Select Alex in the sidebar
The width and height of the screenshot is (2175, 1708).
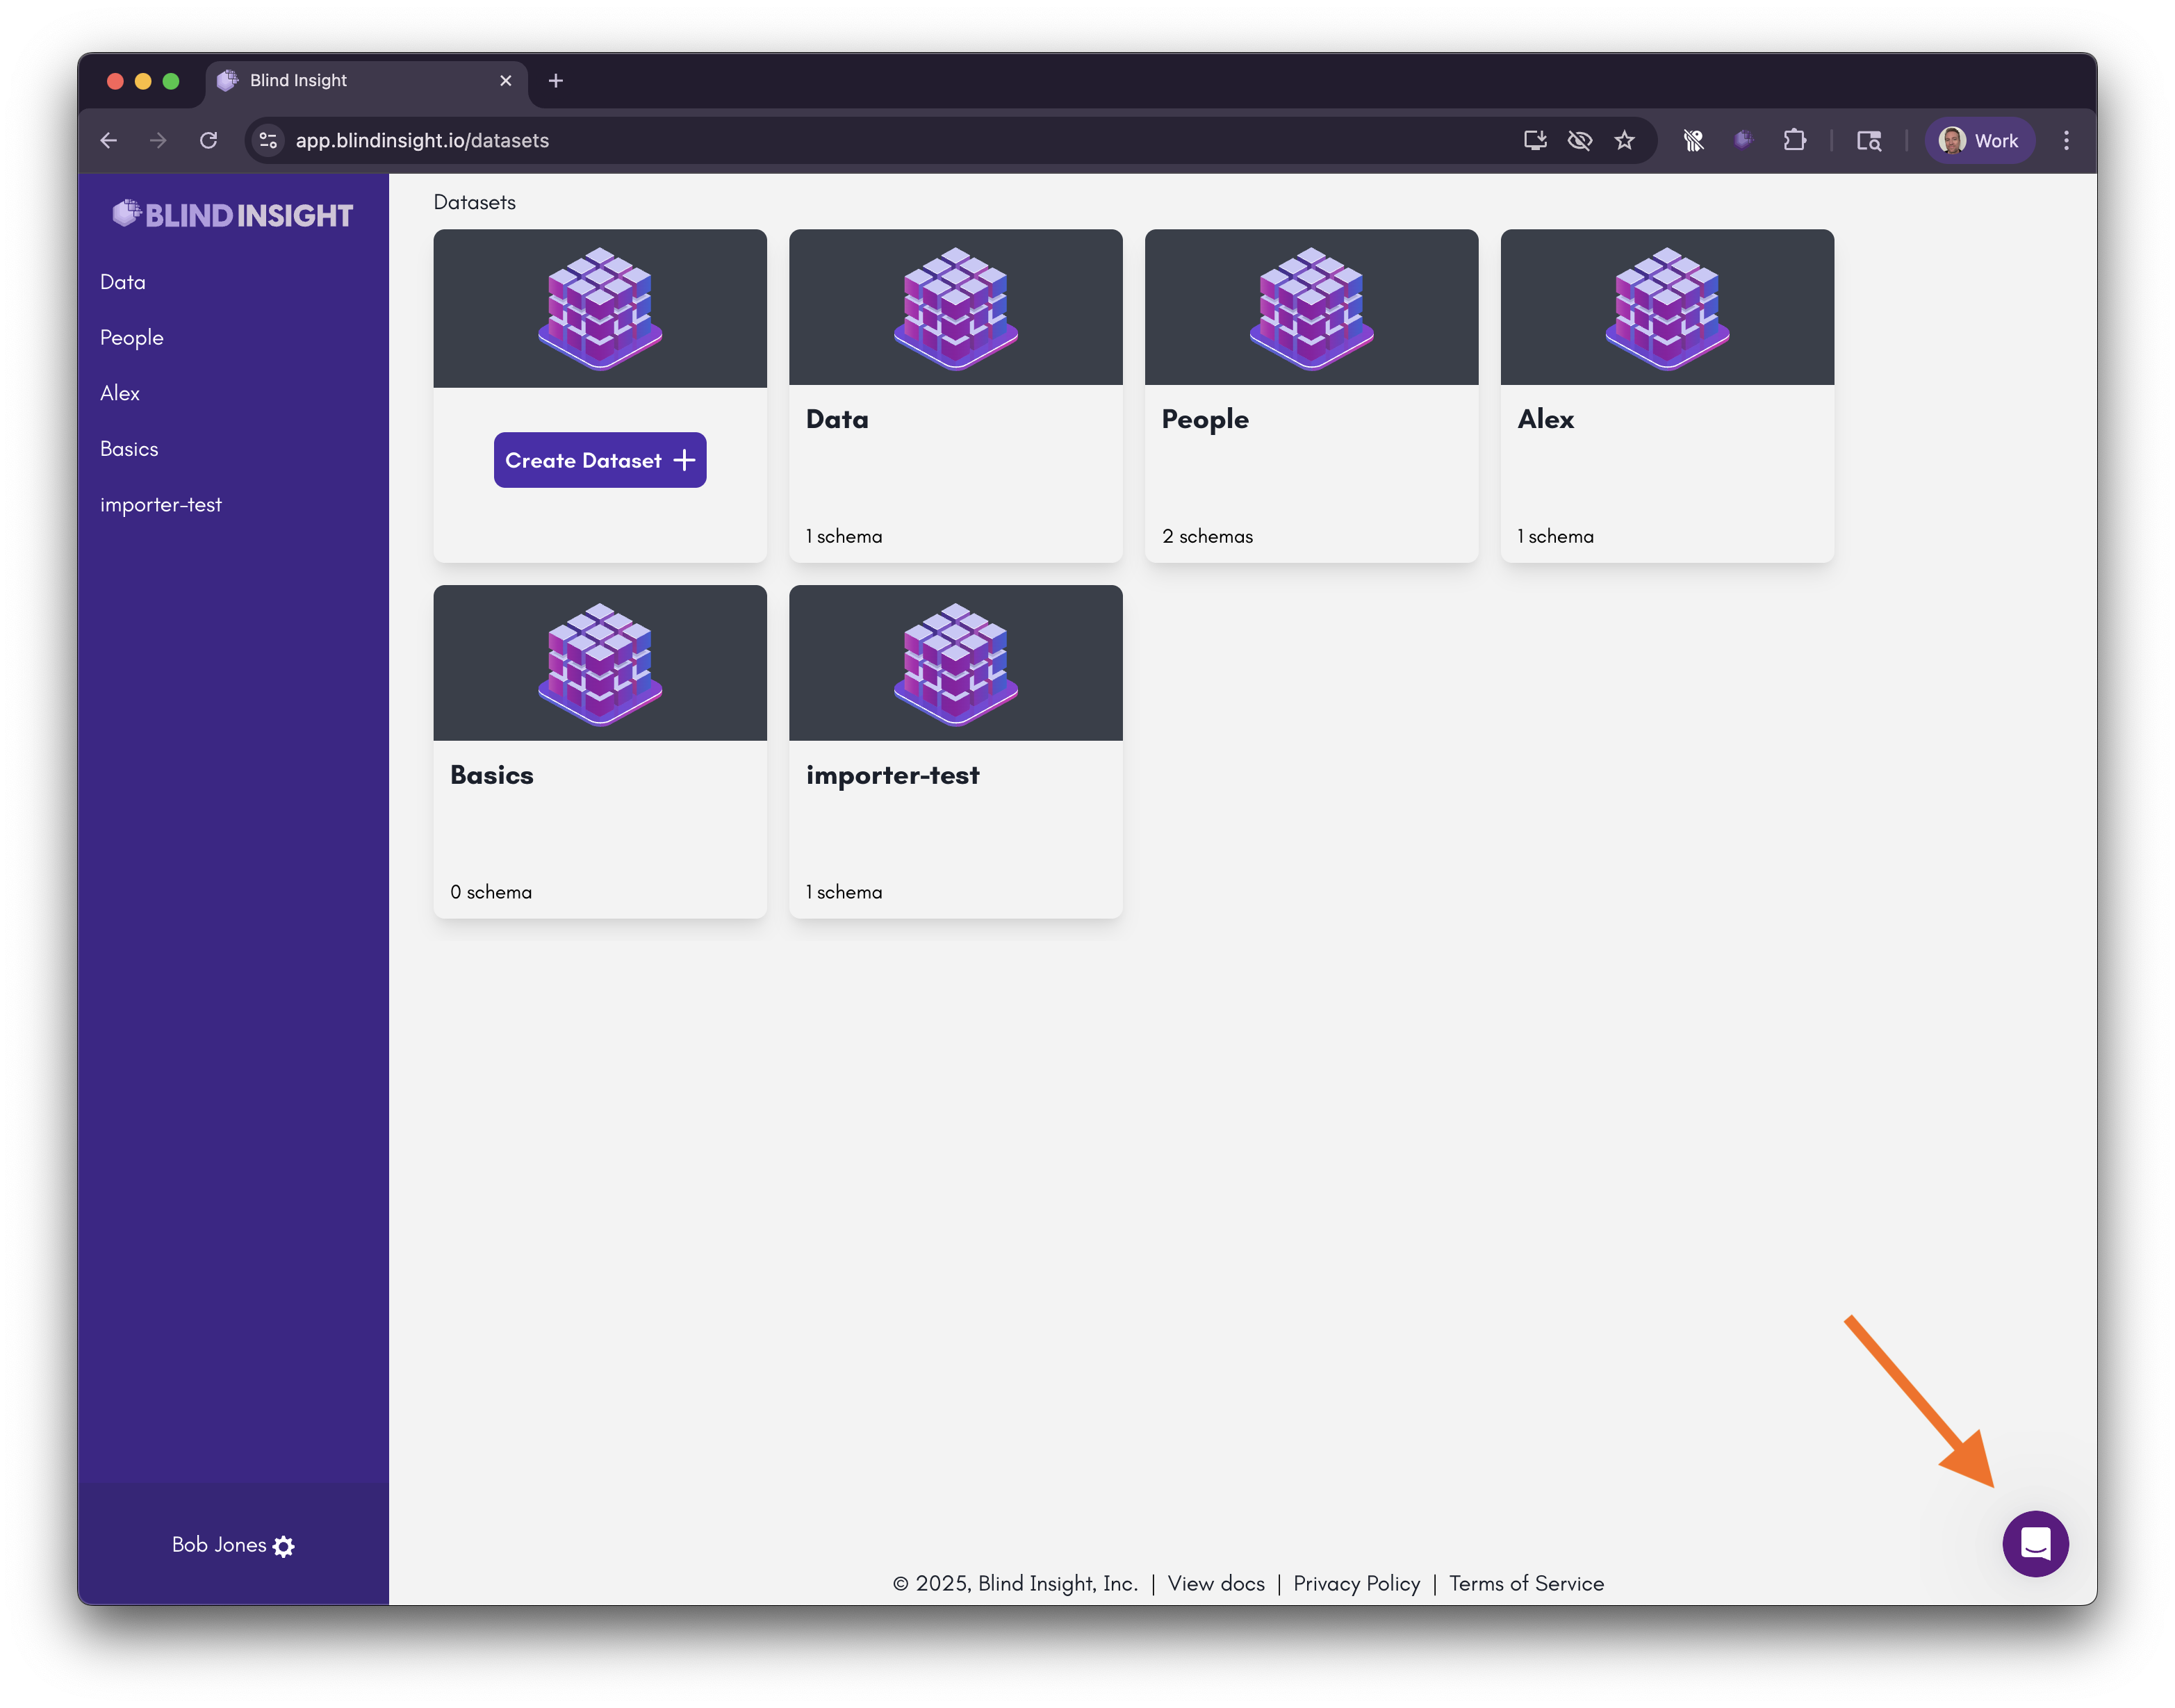click(120, 393)
